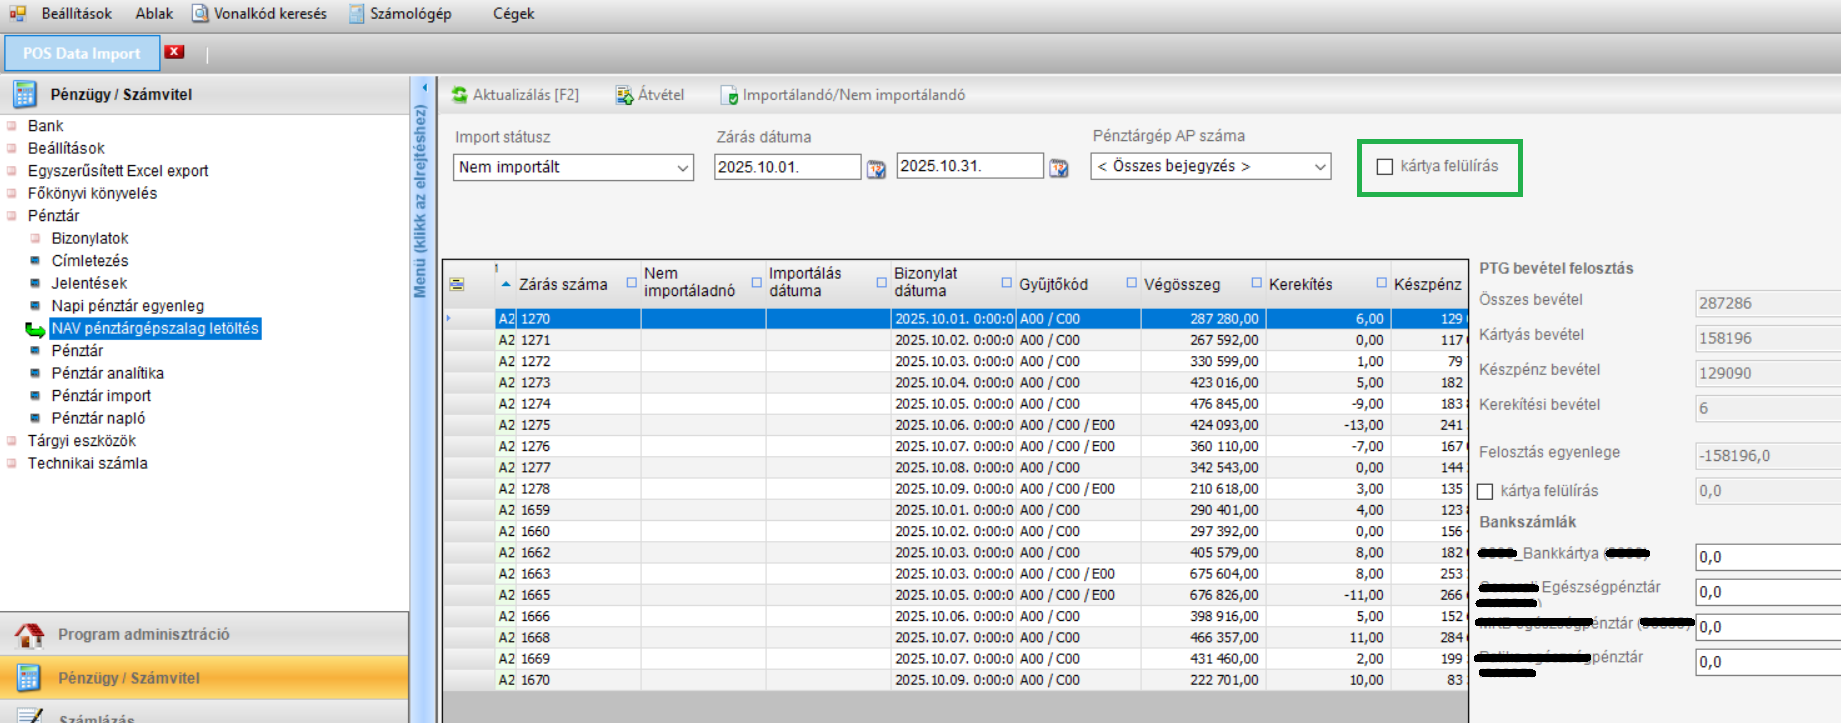
Task: Launch the Számológép calculator
Action: [x=400, y=14]
